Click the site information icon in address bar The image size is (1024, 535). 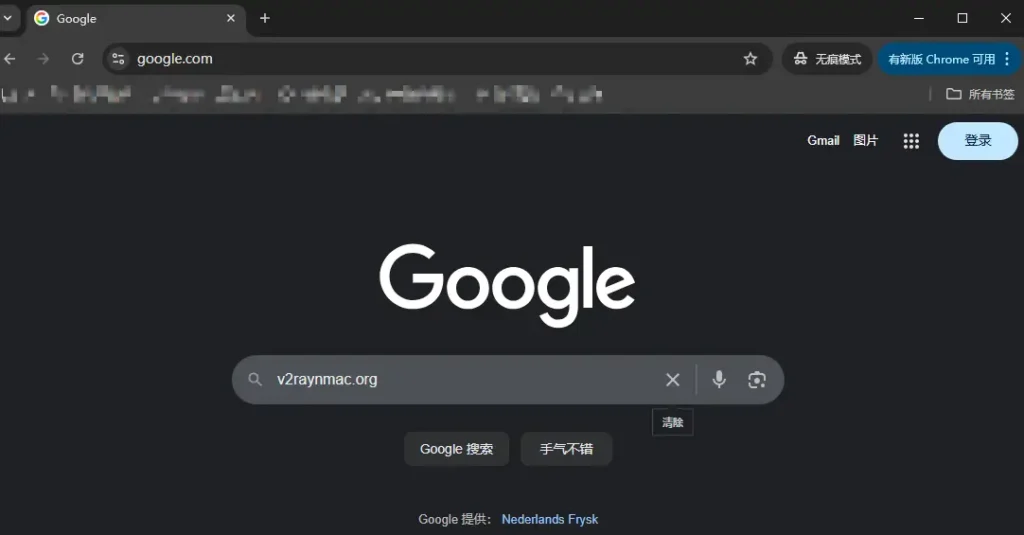pos(119,59)
